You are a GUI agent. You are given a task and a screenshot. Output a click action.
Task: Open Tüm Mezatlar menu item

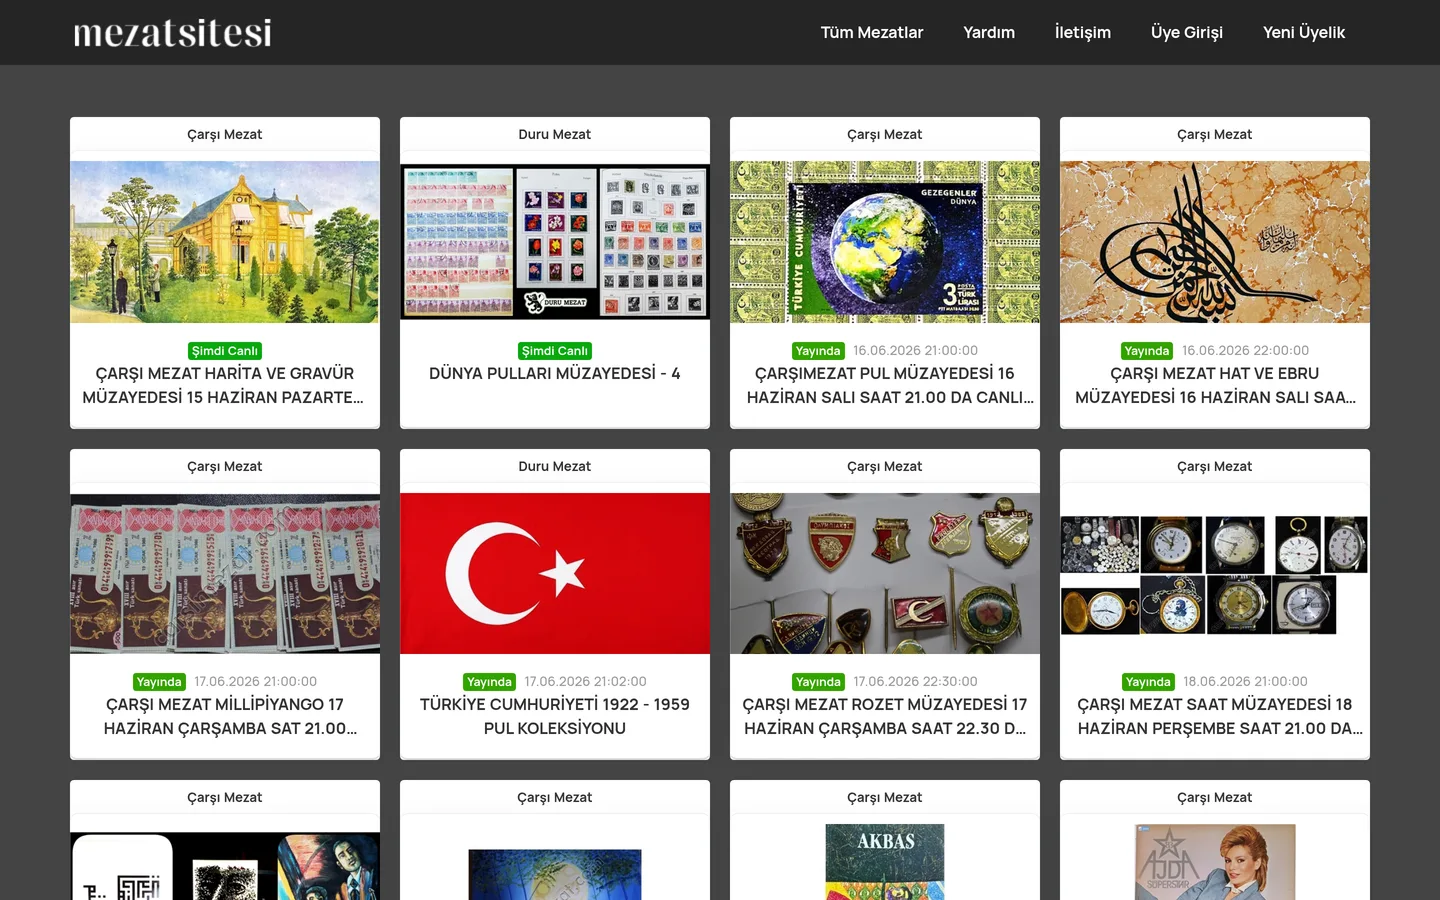pos(872,32)
